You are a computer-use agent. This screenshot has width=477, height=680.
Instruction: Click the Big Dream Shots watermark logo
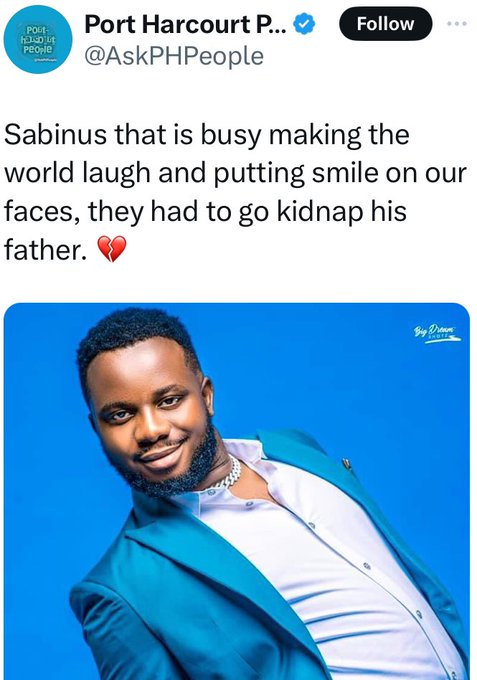tap(437, 334)
